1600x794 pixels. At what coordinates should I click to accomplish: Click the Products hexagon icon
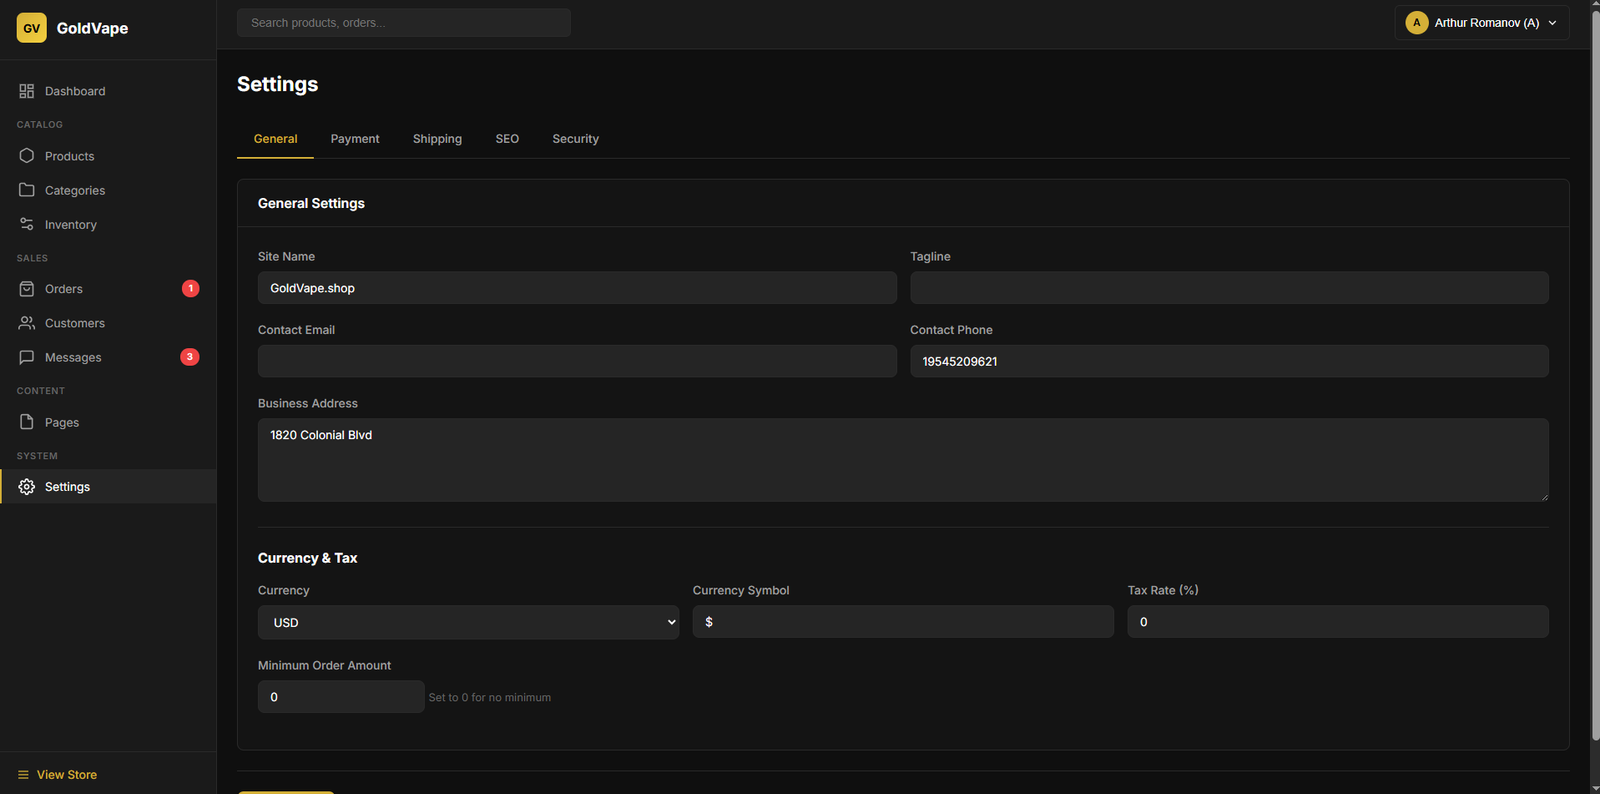[27, 156]
